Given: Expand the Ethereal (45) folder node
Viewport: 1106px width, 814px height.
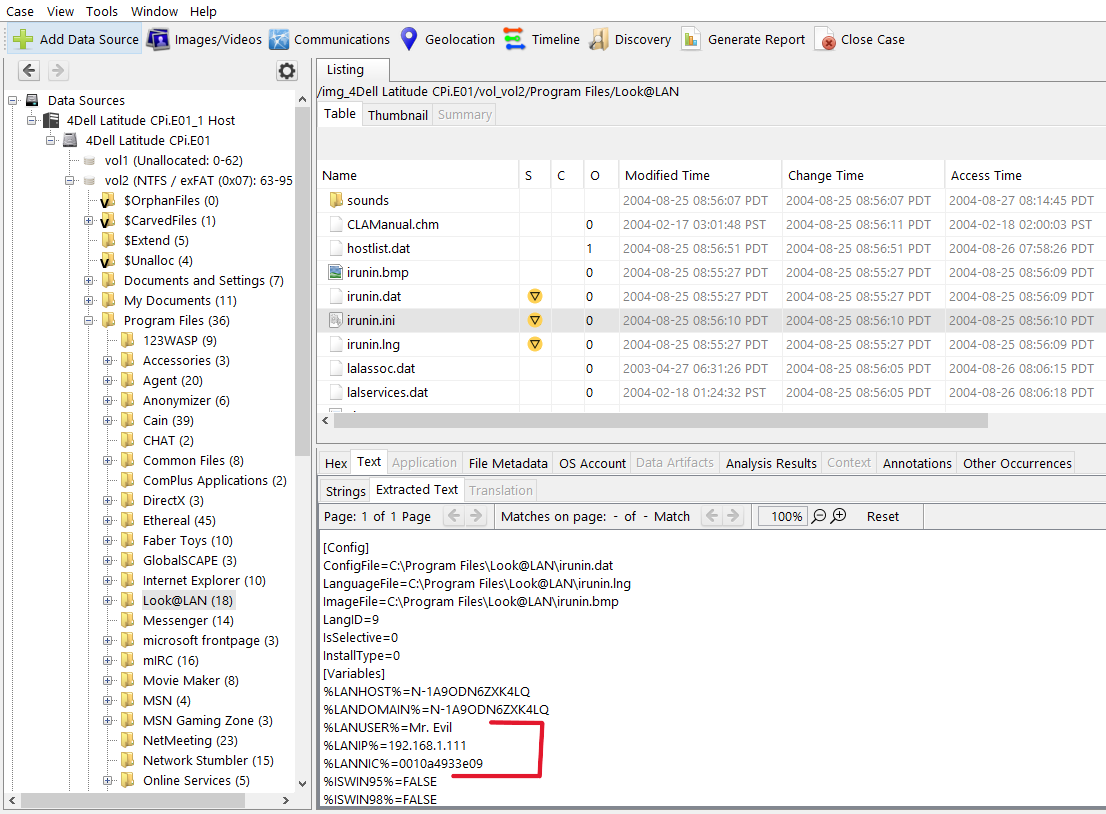Looking at the screenshot, I should (108, 521).
